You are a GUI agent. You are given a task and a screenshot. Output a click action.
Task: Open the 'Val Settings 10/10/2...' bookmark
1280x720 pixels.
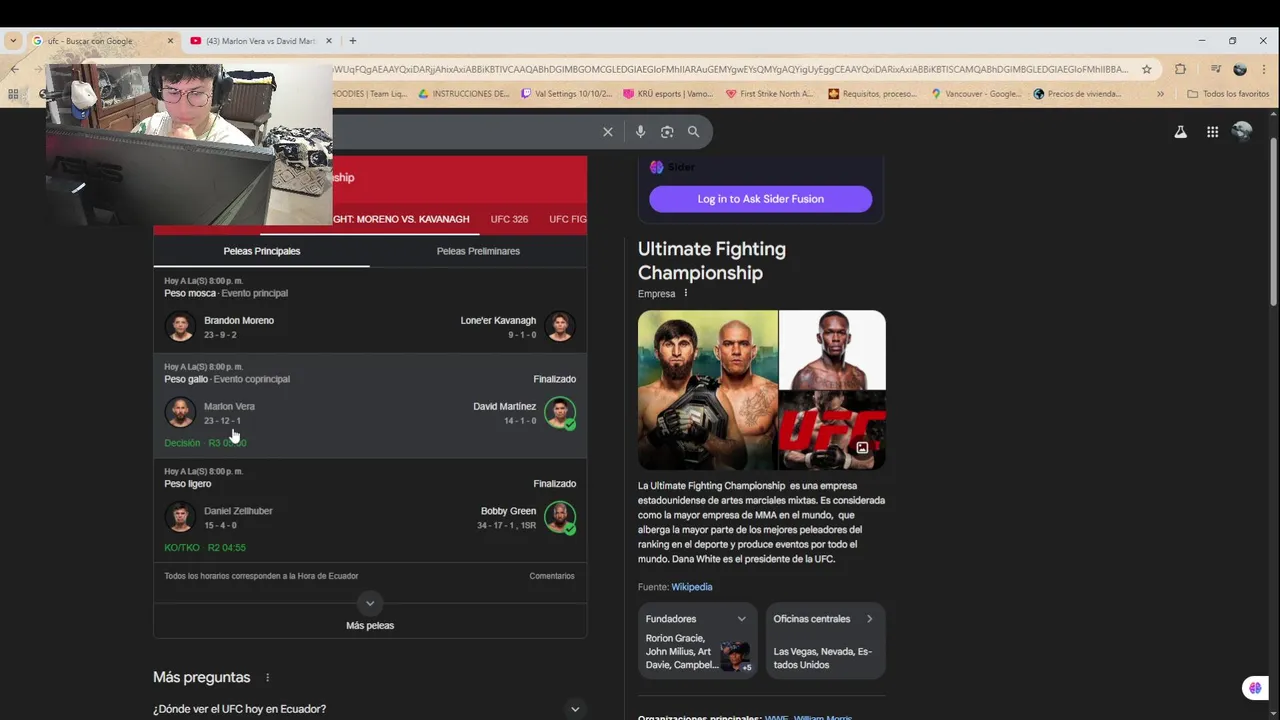(x=565, y=94)
